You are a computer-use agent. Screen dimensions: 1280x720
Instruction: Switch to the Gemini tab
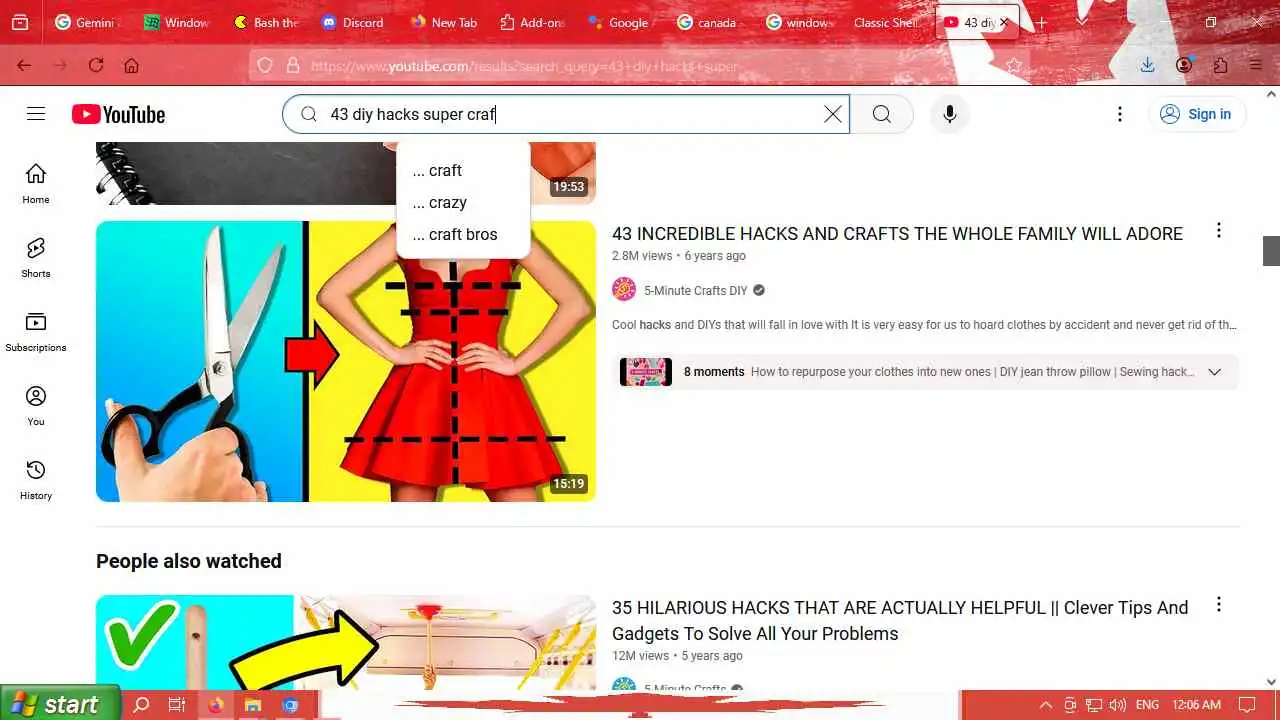pos(85,22)
